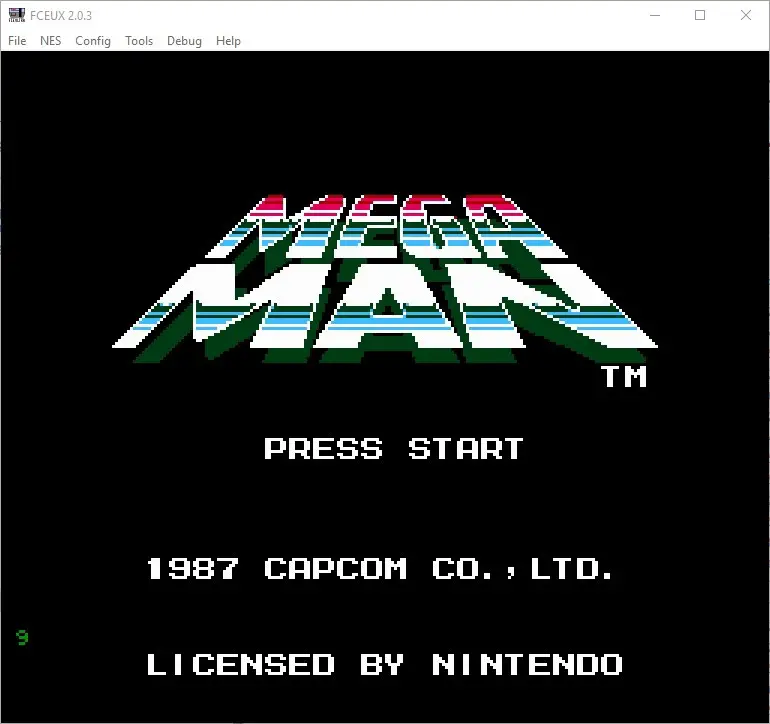Click the FCEUX app icon in title bar
770x724 pixels.
pyautogui.click(x=17, y=15)
